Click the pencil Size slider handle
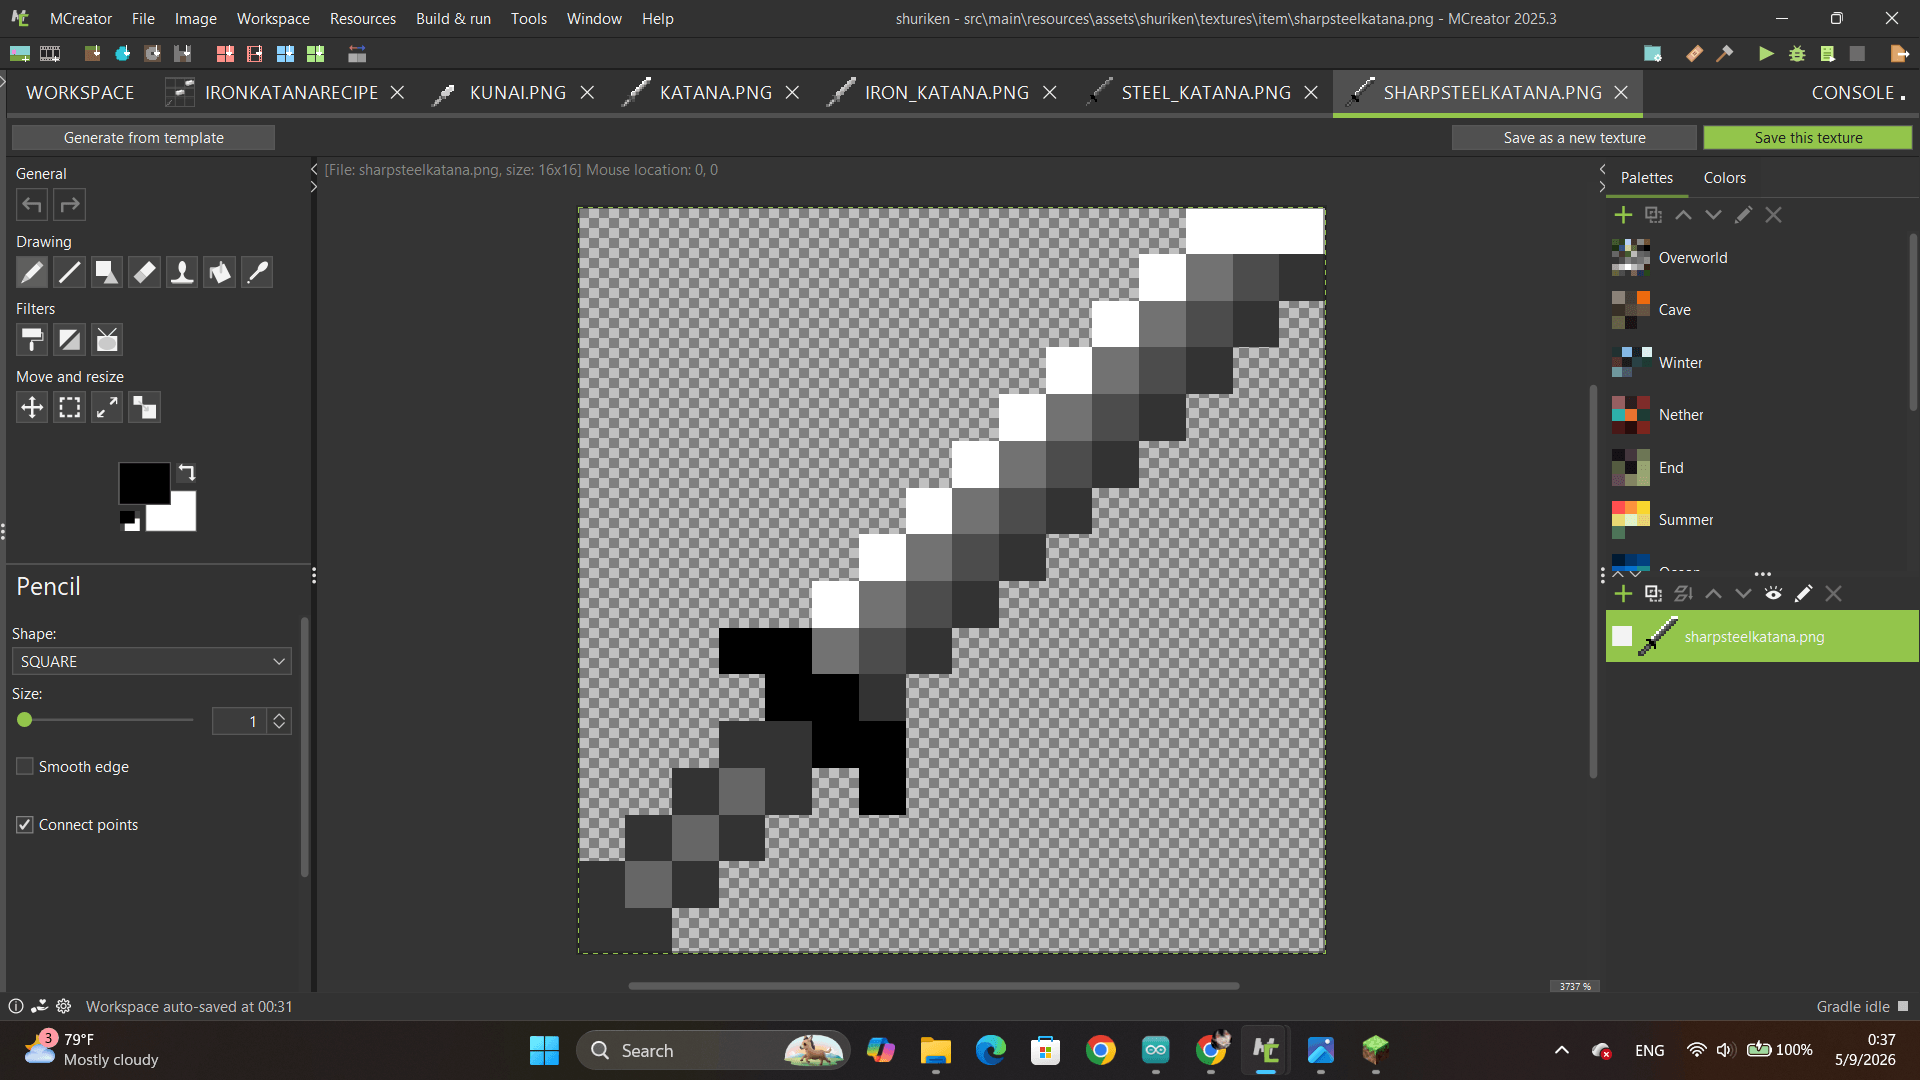This screenshot has width=1920, height=1080. pyautogui.click(x=25, y=720)
